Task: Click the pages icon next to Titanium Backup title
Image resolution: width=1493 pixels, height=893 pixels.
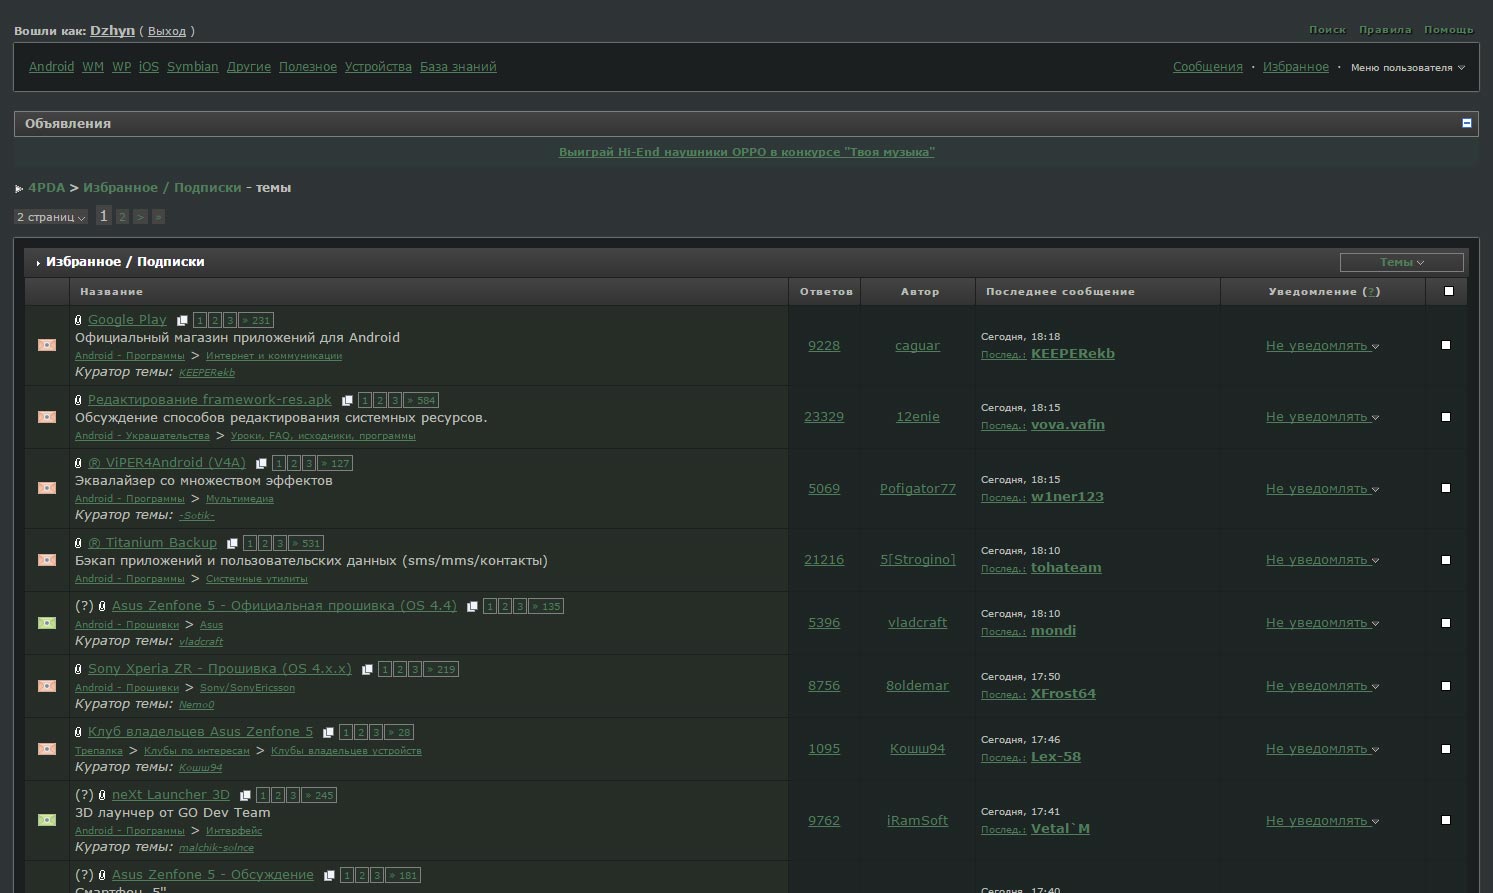Action: coord(232,544)
